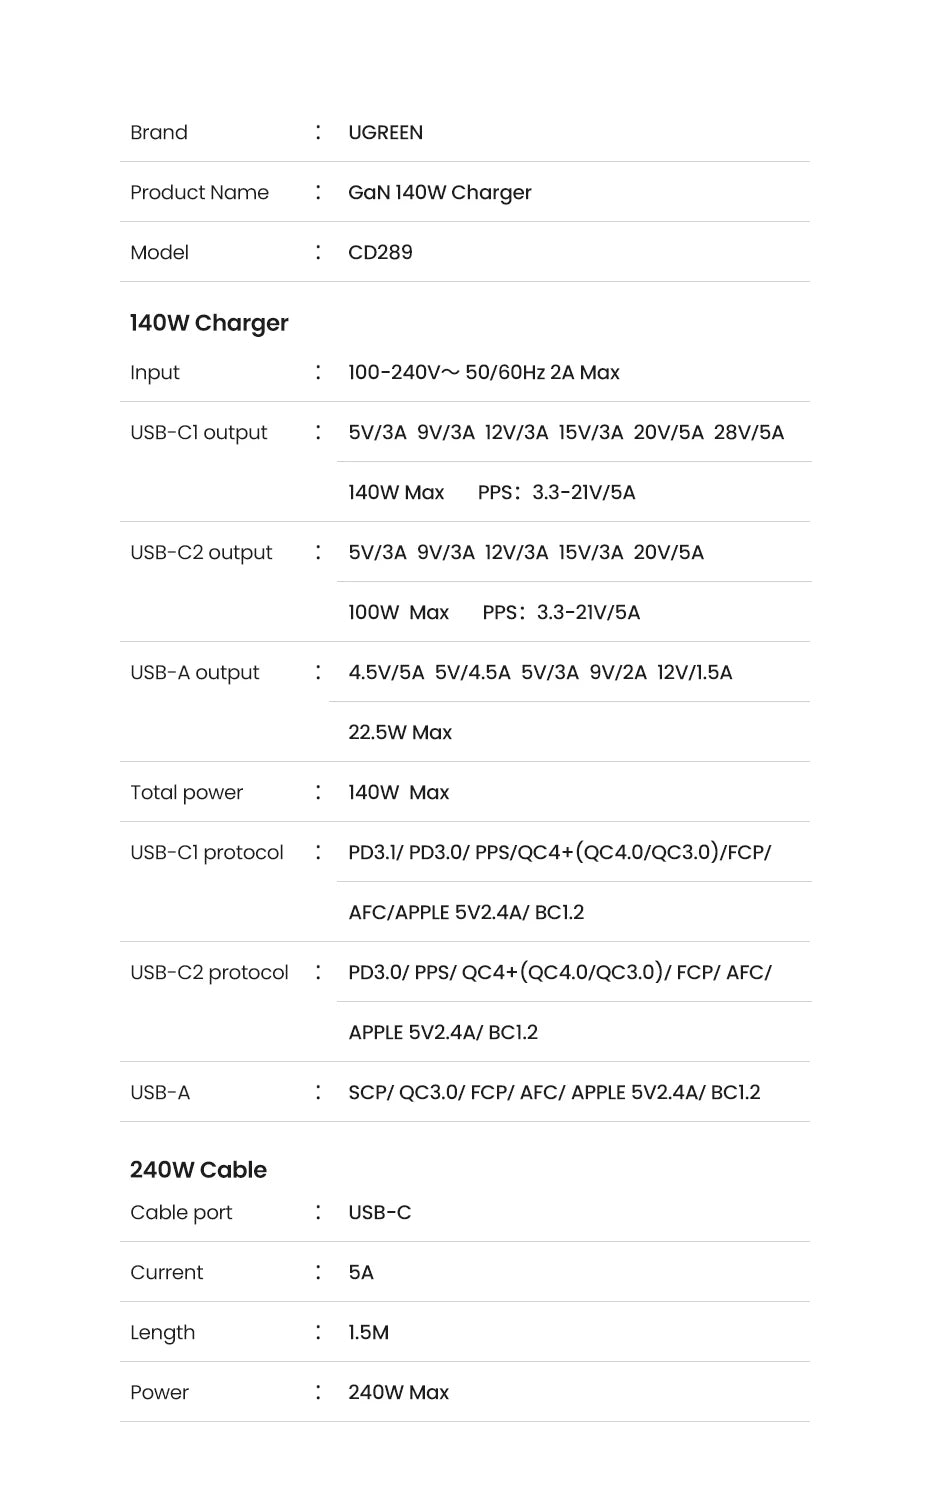Select the GaN 140W Charger product name
Screen dimensions: 930x1485
pyautogui.click(x=439, y=192)
